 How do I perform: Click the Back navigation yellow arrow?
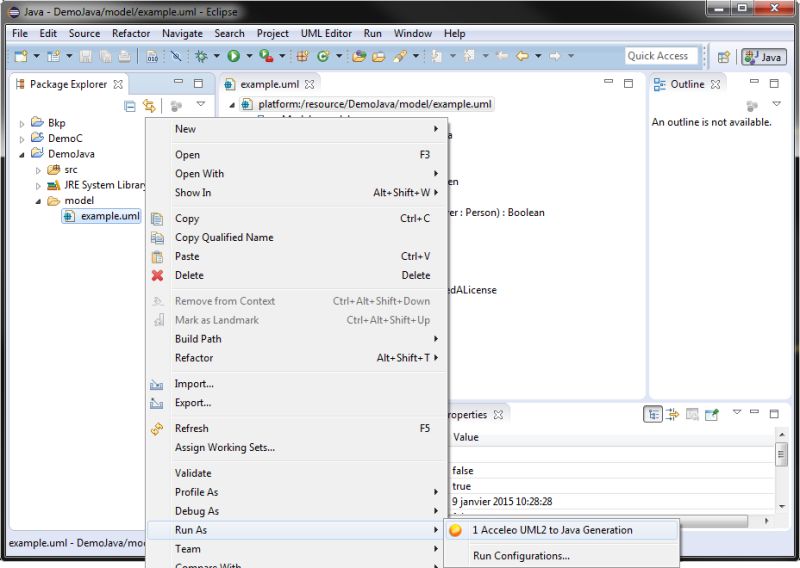[522, 56]
